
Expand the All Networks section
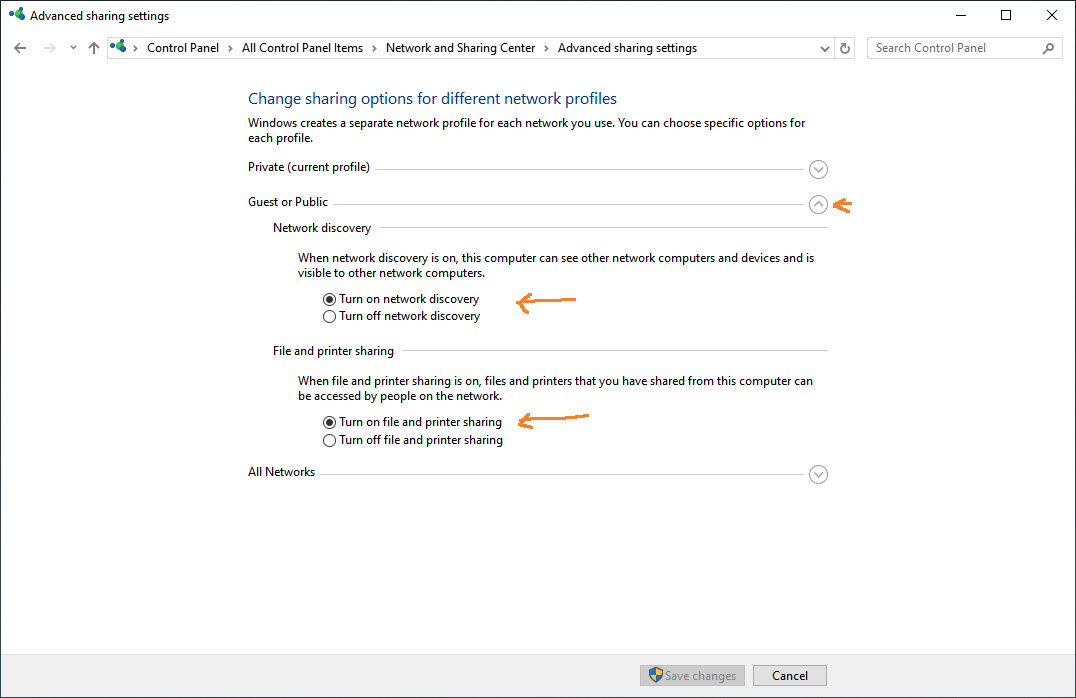coord(818,474)
